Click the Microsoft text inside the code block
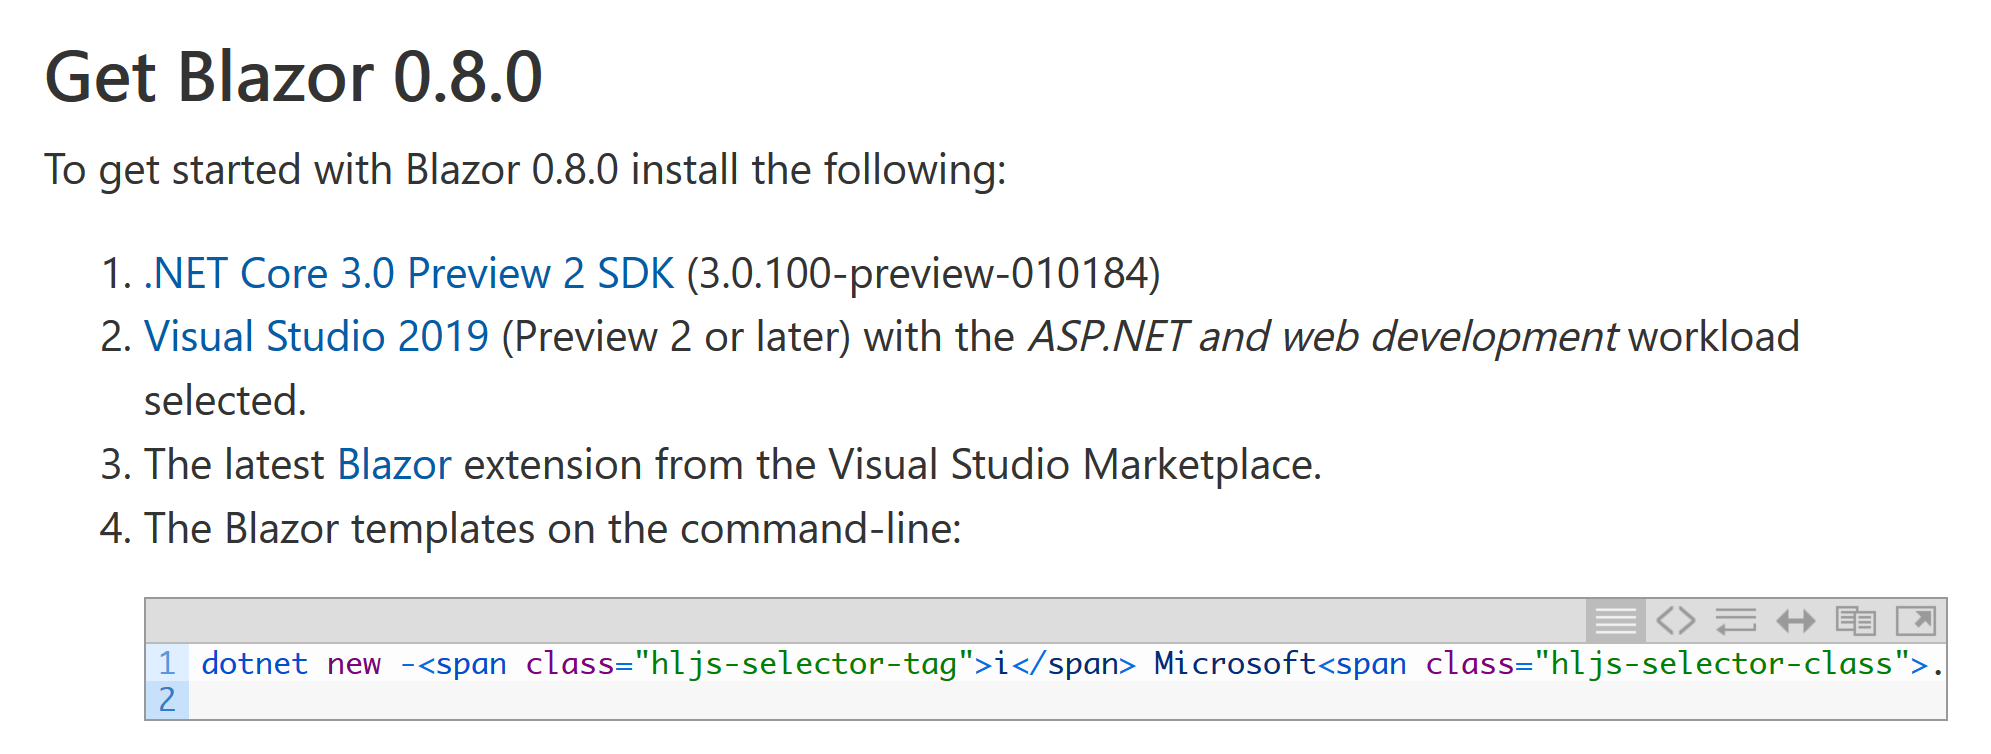Viewport: 1991px width, 754px height. click(x=1237, y=663)
